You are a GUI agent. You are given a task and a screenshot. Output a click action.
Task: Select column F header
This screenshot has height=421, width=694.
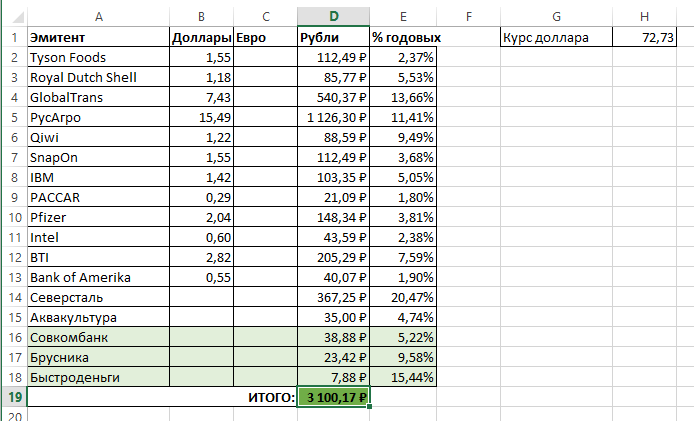(x=469, y=17)
